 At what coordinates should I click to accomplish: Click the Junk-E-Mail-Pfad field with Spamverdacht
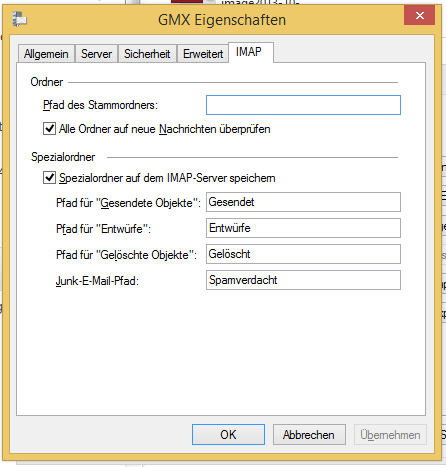303,280
